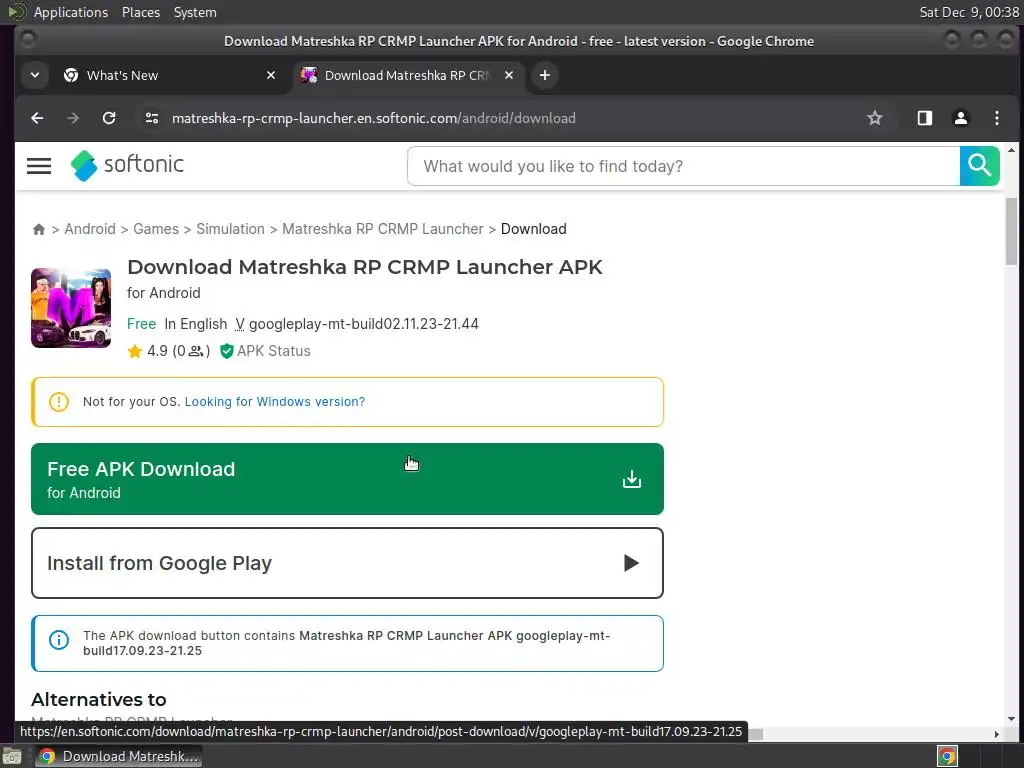The height and width of the screenshot is (768, 1024).
Task: Click the blue search magnifier button
Action: 980,166
